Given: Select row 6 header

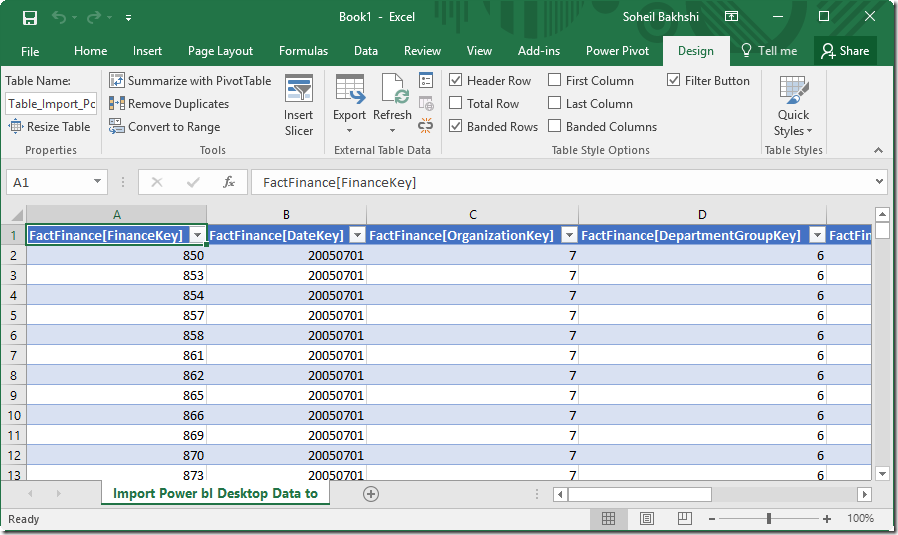Looking at the screenshot, I should point(13,335).
